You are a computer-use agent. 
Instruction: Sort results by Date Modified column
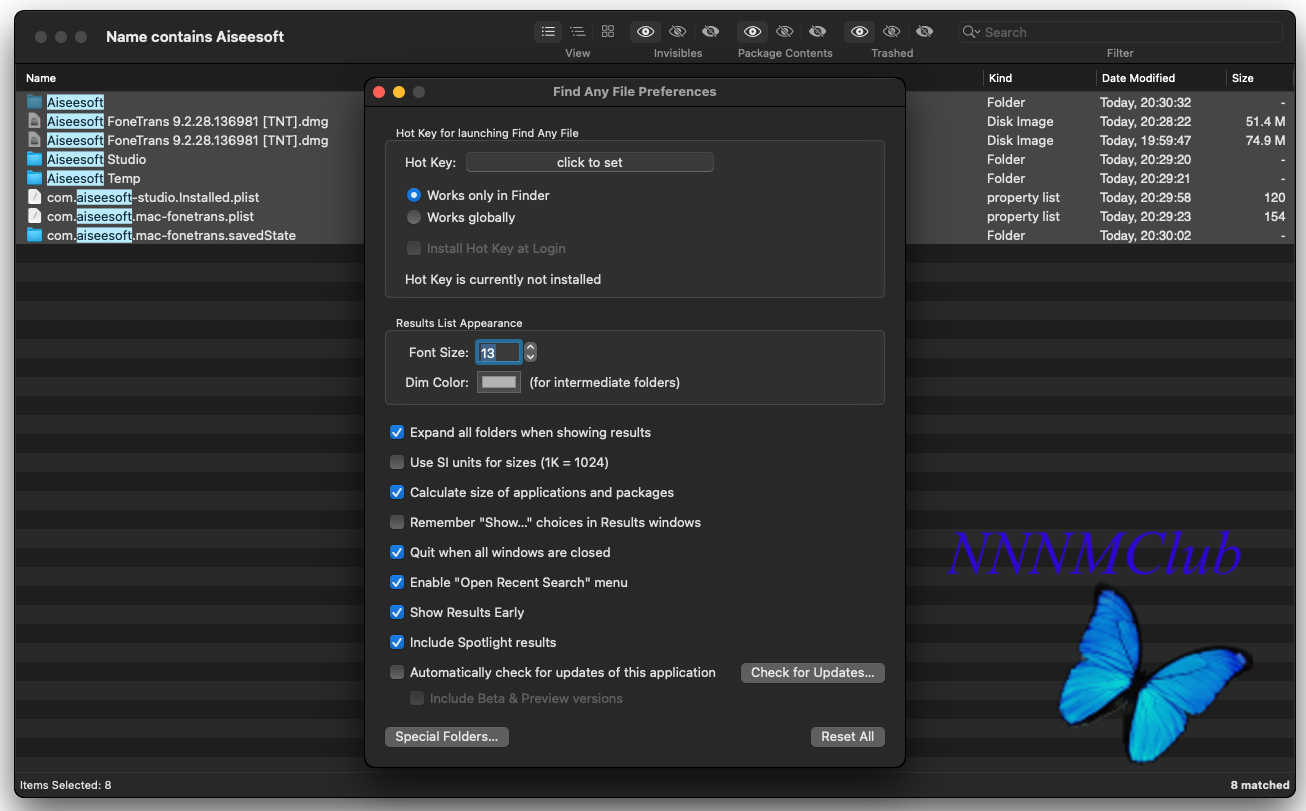(1138, 78)
